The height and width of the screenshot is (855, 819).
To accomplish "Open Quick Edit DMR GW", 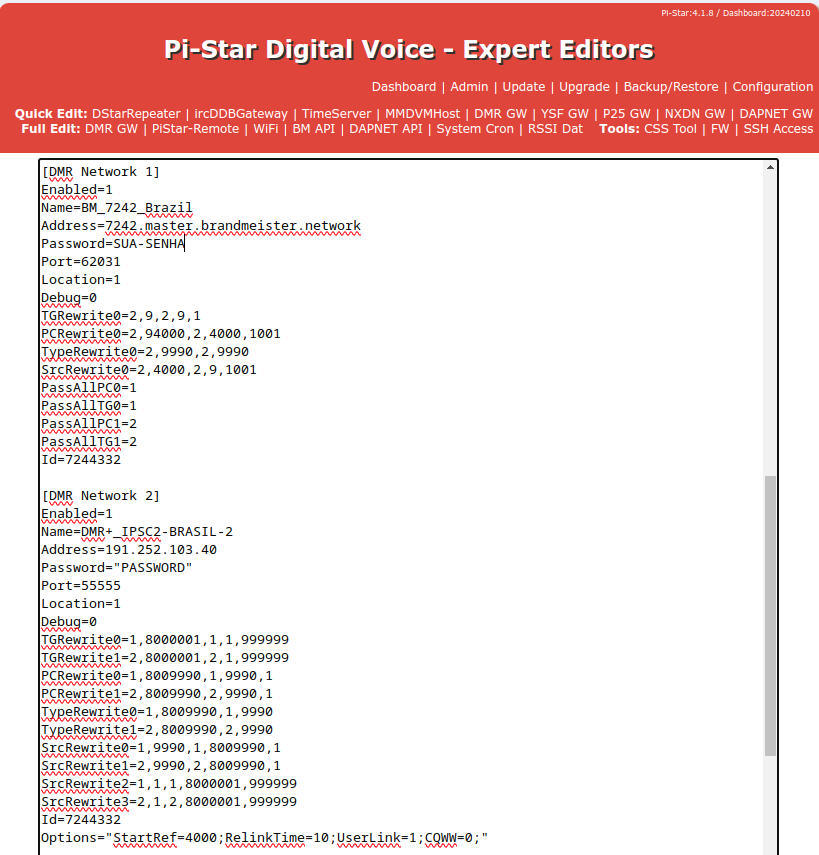I will [500, 113].
